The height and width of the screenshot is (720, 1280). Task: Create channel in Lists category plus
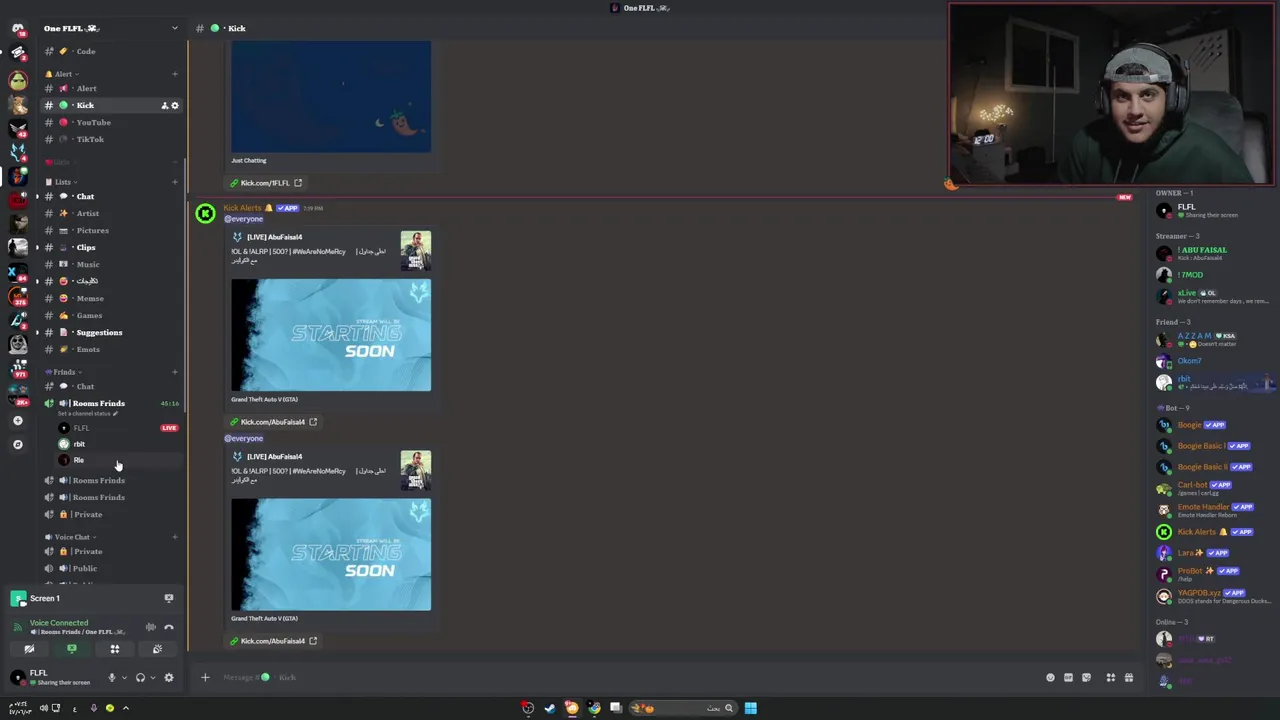pos(175,182)
